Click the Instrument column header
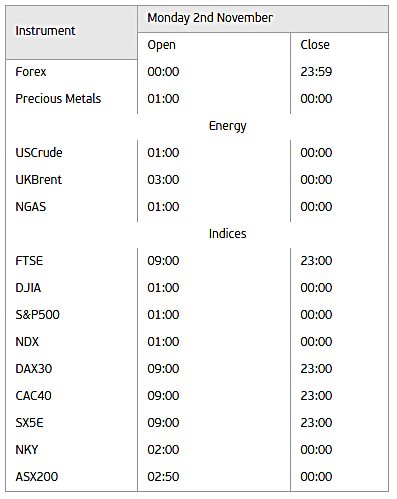 pyautogui.click(x=45, y=31)
